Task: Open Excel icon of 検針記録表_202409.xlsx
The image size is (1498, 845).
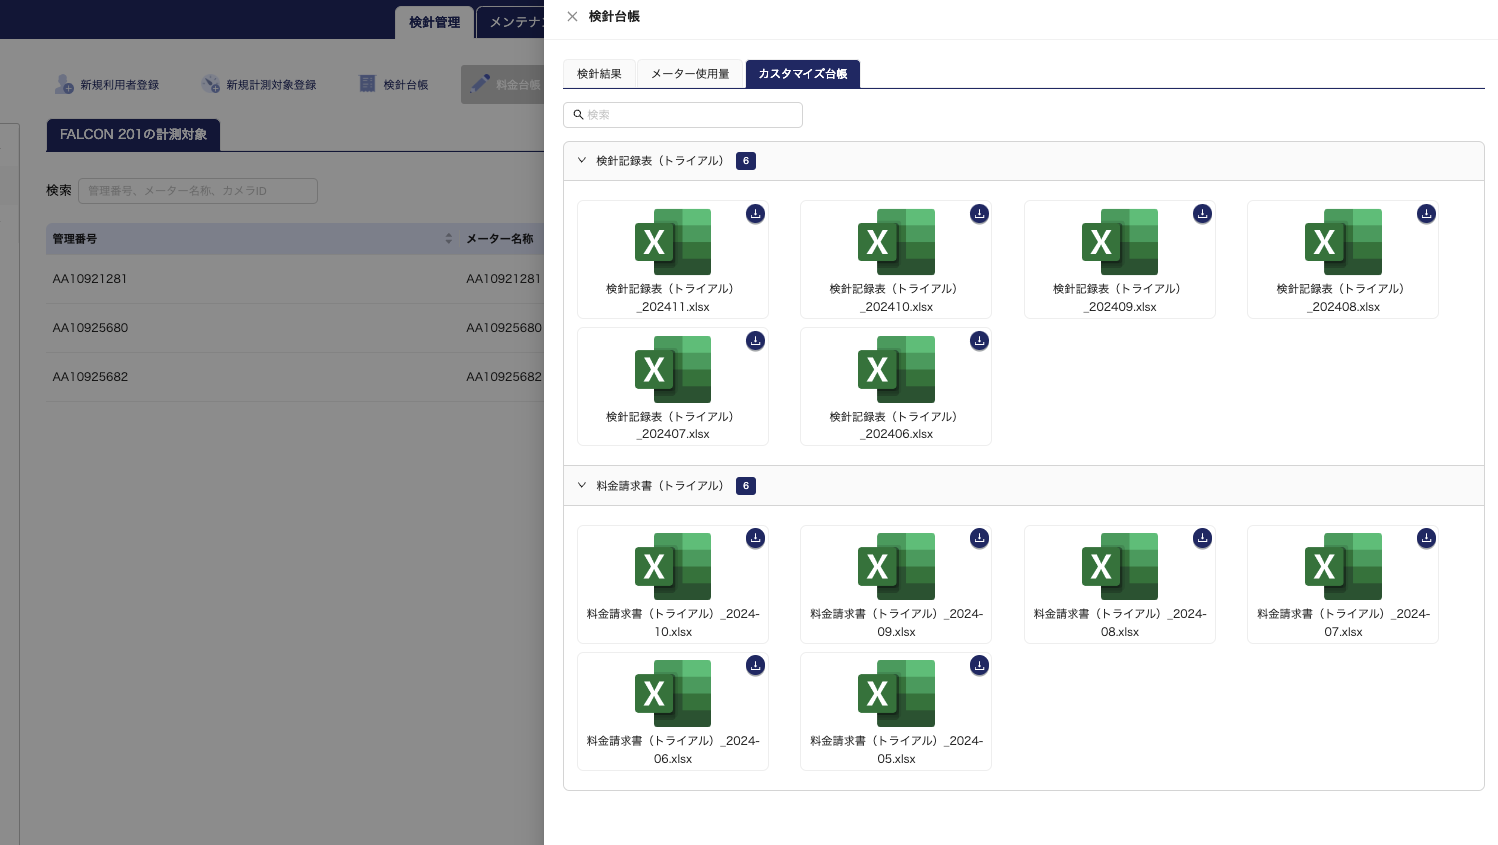Action: pos(1120,242)
